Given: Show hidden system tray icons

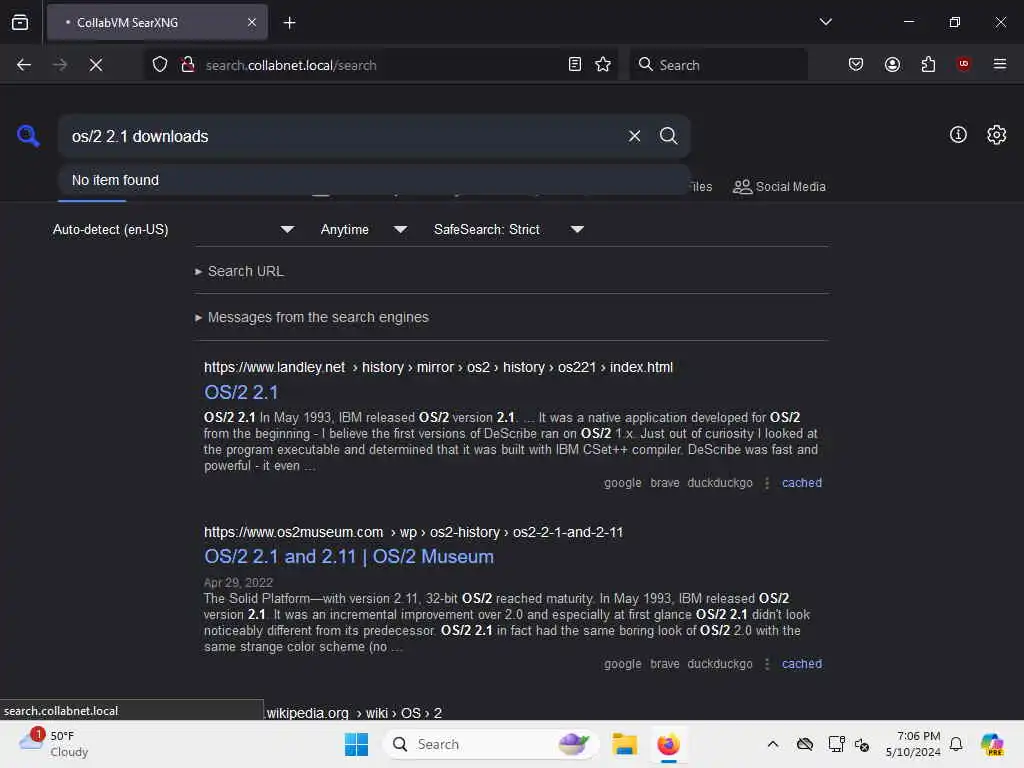Looking at the screenshot, I should [772, 744].
